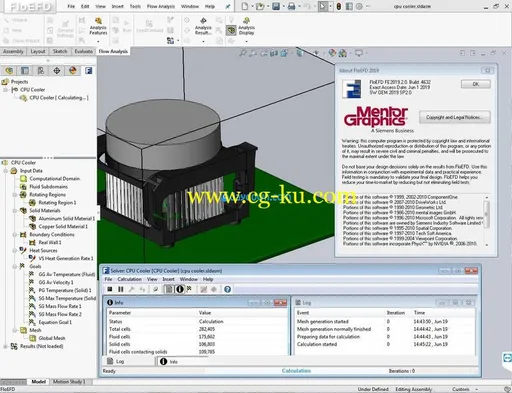Click OK in the About FloEFD dialog

pyautogui.click(x=476, y=84)
